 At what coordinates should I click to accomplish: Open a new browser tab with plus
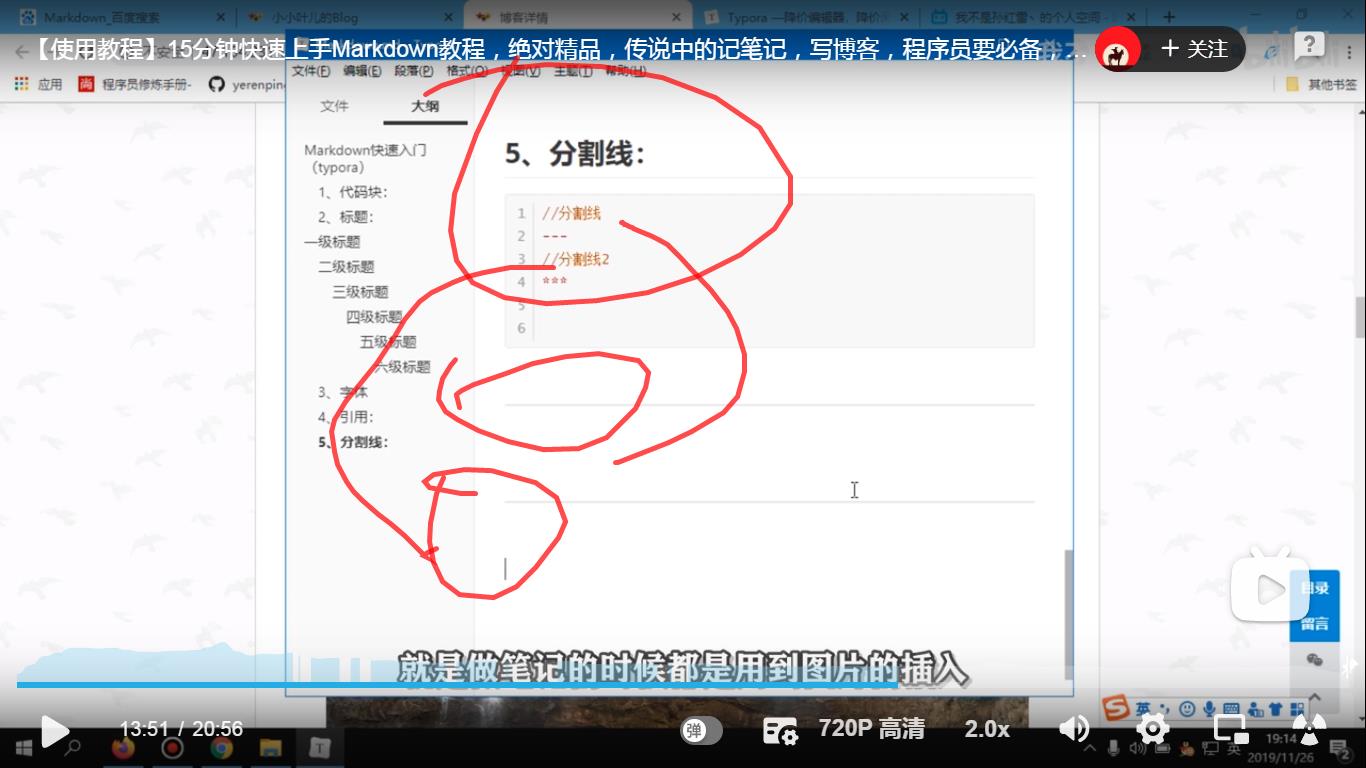[x=1168, y=17]
